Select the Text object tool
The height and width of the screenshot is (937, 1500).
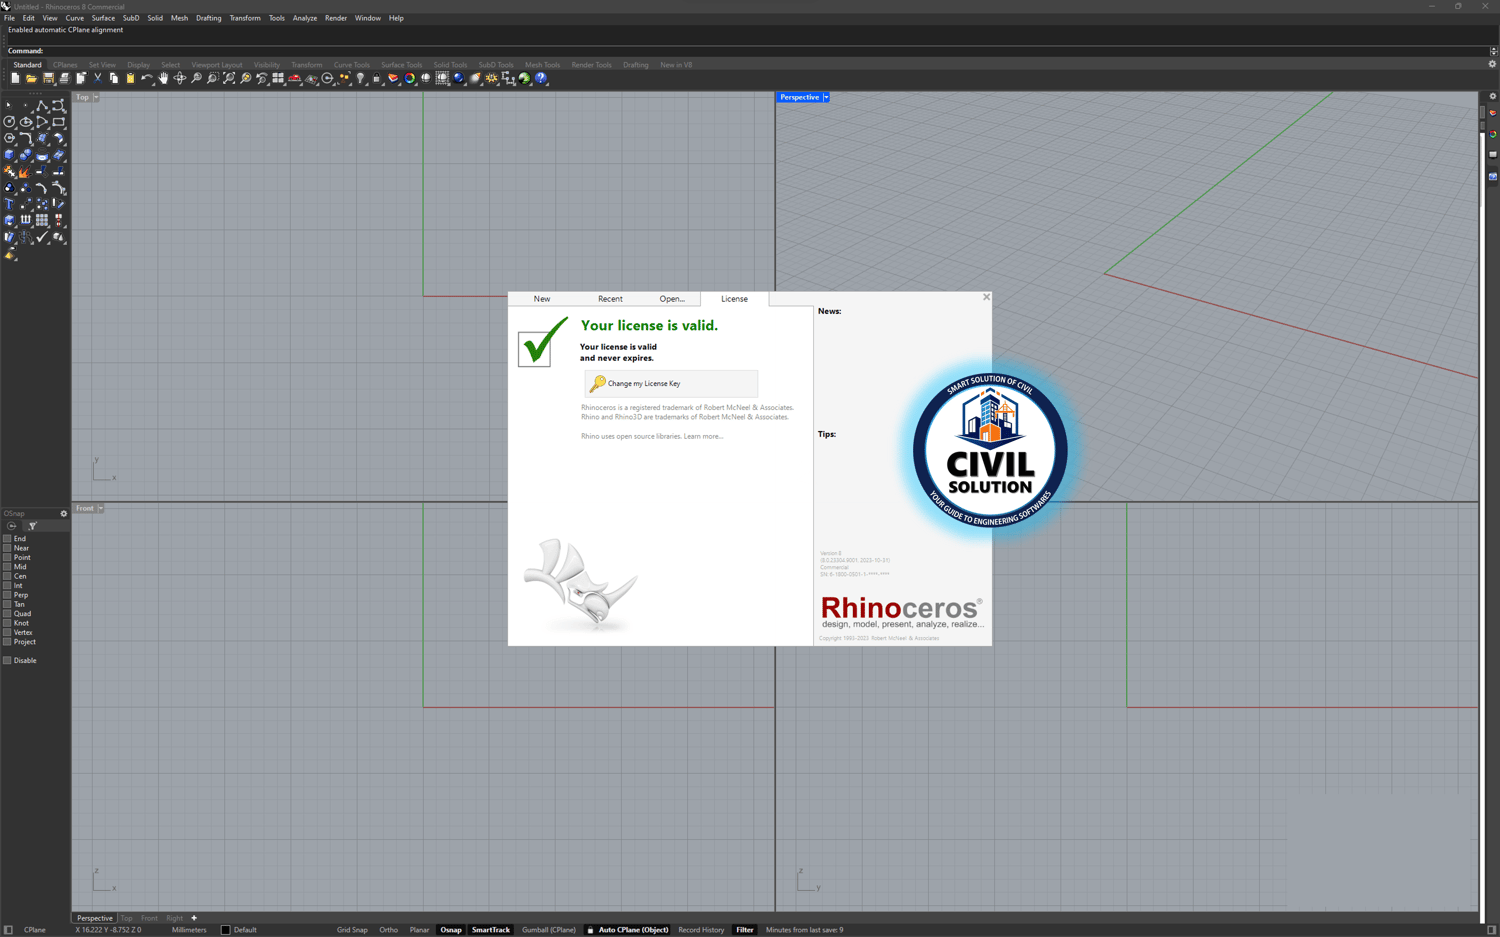10,204
